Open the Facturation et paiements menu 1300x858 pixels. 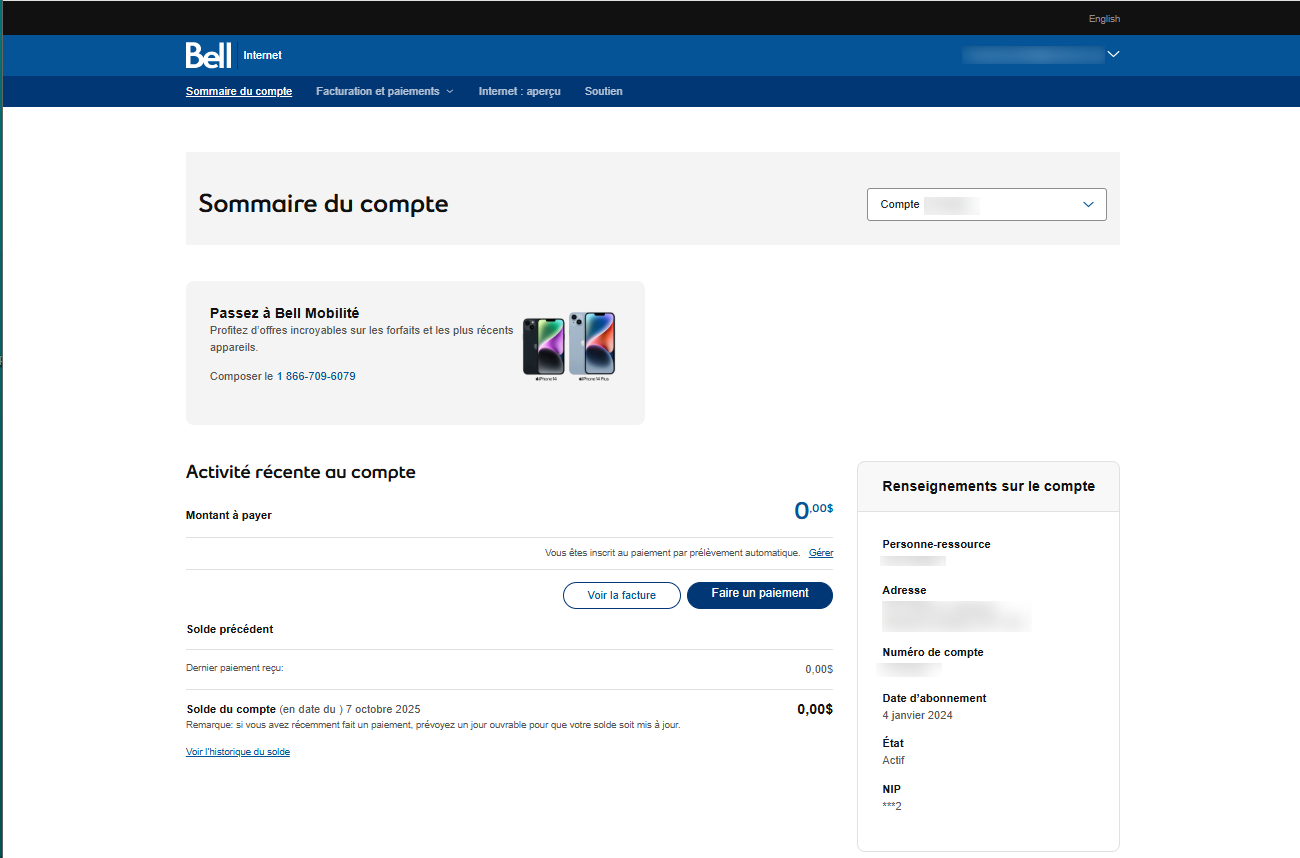(x=378, y=91)
